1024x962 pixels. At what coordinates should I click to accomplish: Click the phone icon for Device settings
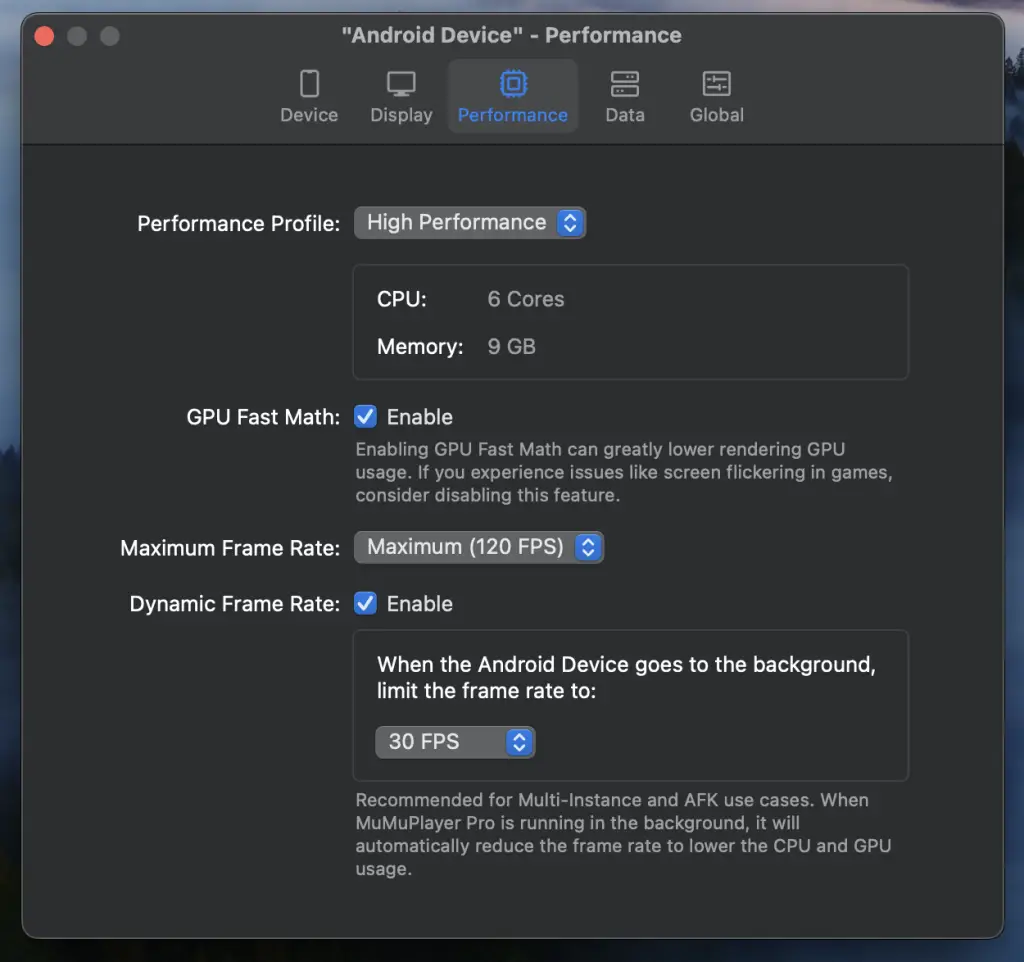pyautogui.click(x=309, y=84)
